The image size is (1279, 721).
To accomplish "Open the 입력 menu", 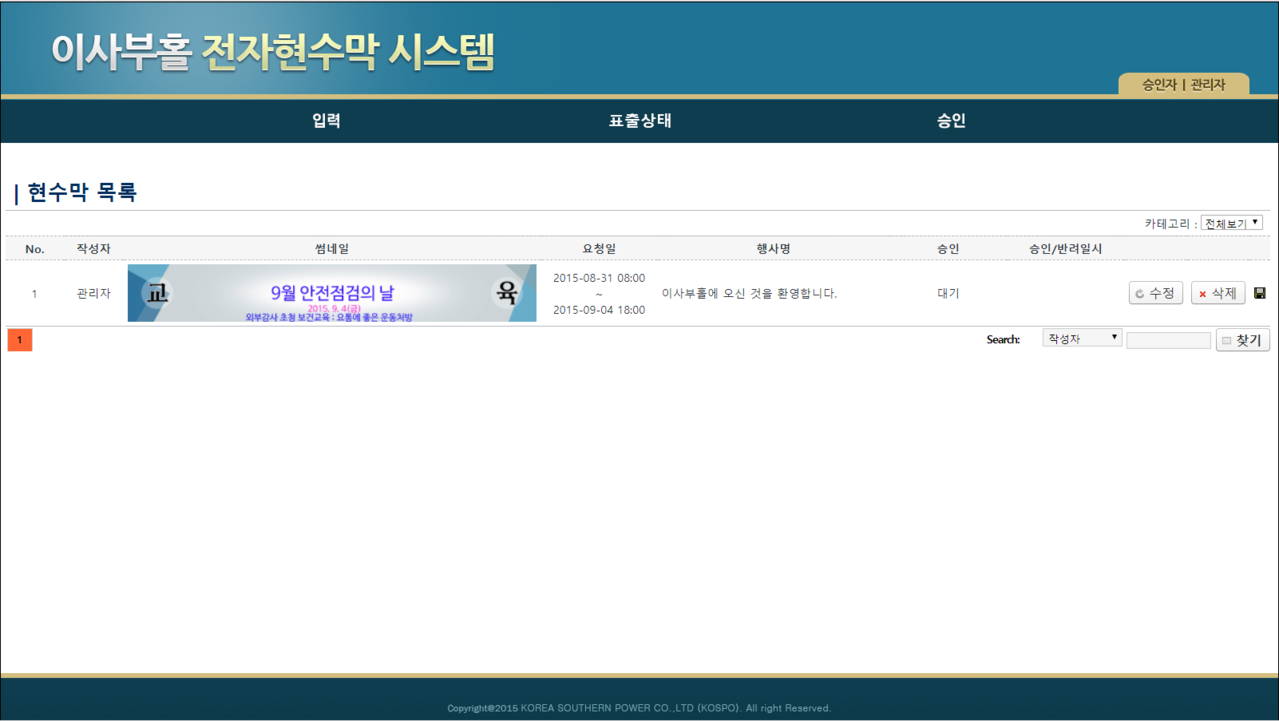I will pyautogui.click(x=326, y=121).
